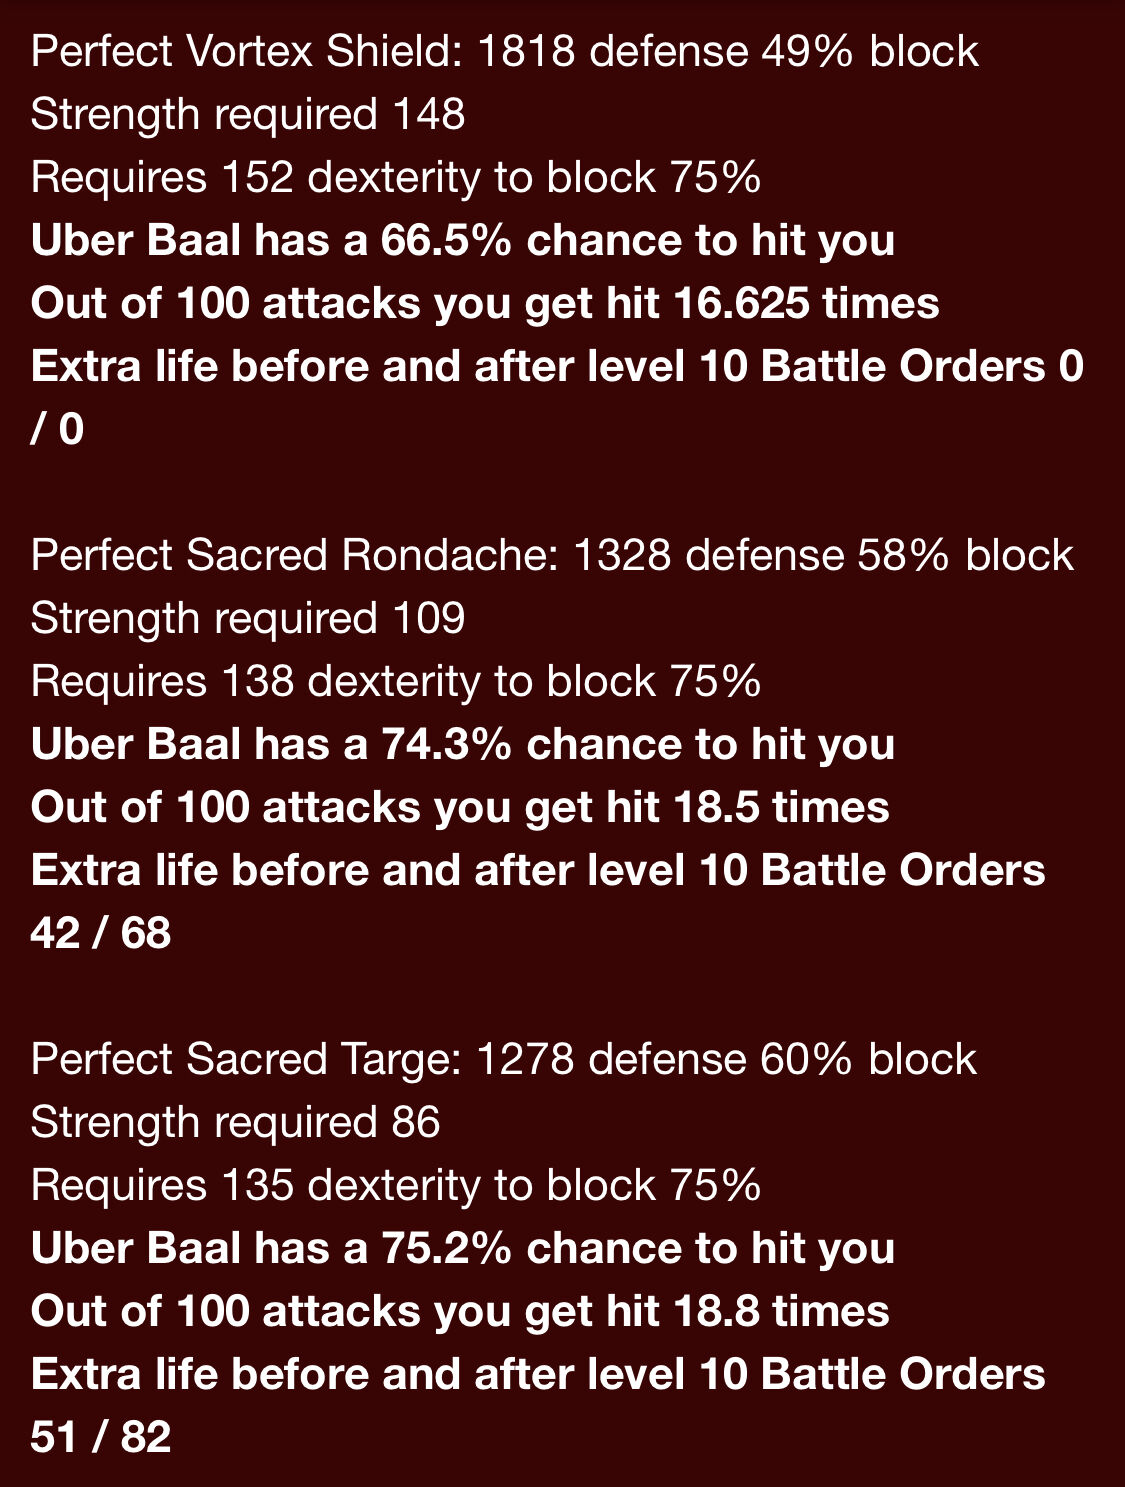
Task: Click Extra life line above 42 / 68
Action: pyautogui.click(x=538, y=871)
